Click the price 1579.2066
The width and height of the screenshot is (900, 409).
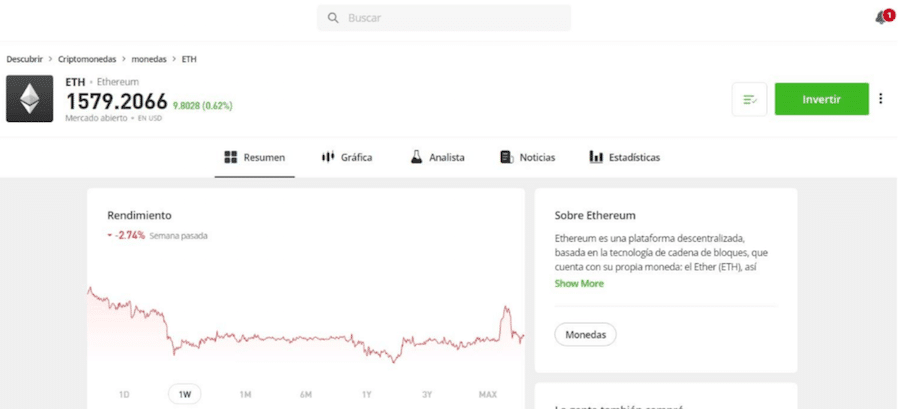pos(117,102)
